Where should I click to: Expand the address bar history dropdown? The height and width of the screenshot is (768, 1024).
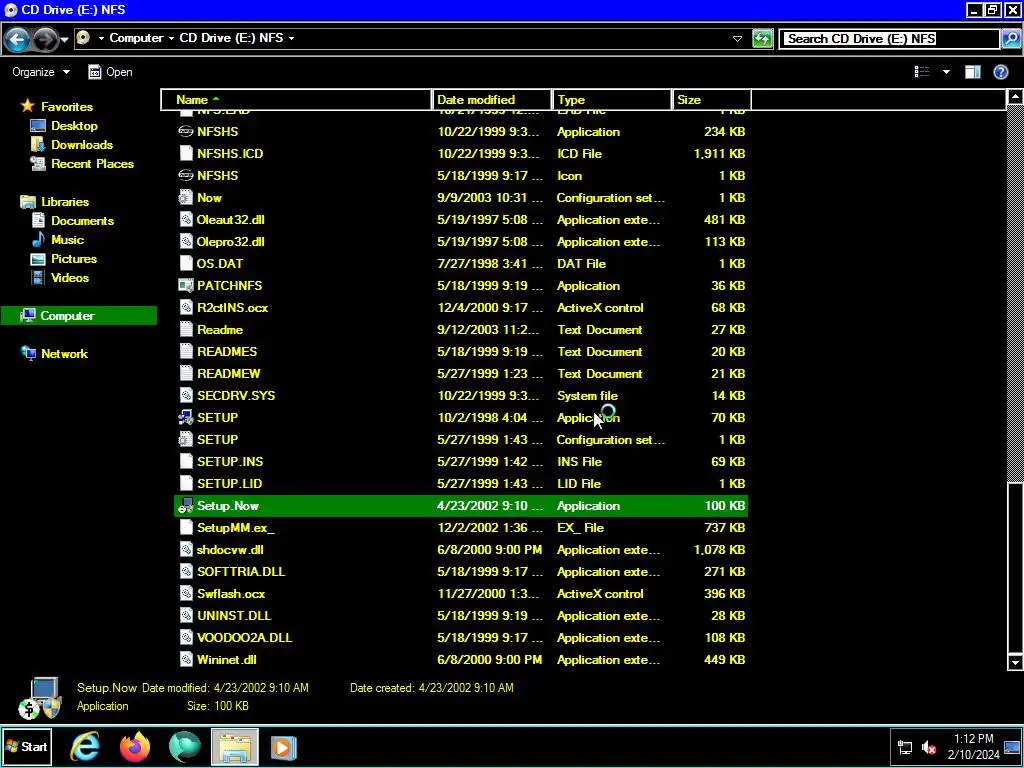(x=737, y=39)
